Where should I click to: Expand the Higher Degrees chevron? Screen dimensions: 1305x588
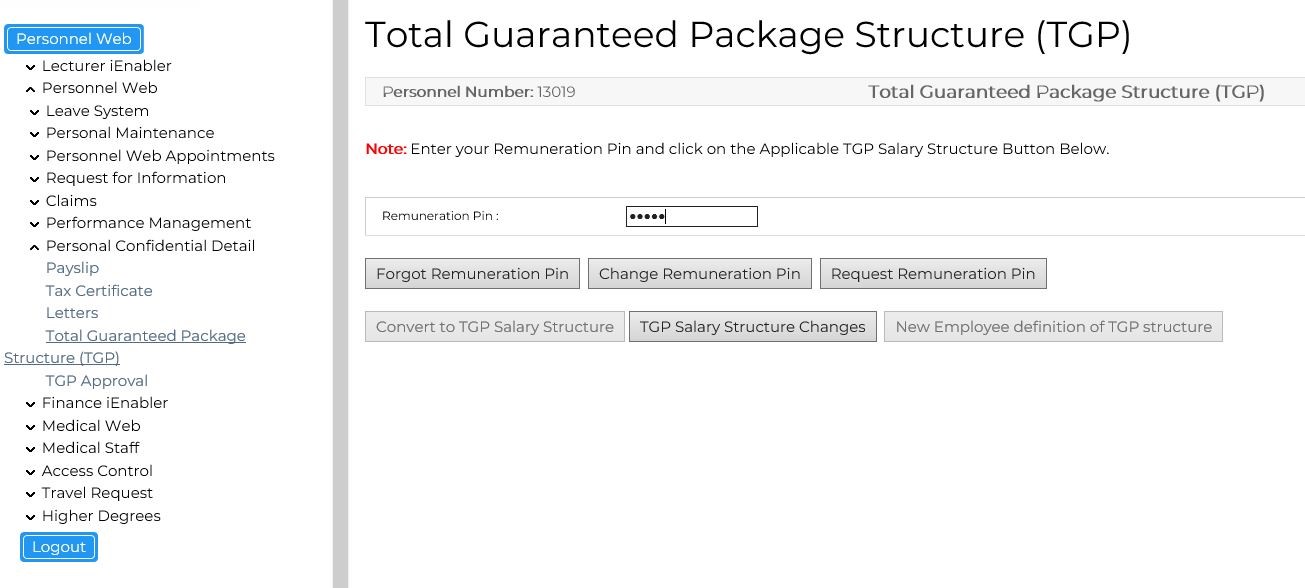coord(32,517)
